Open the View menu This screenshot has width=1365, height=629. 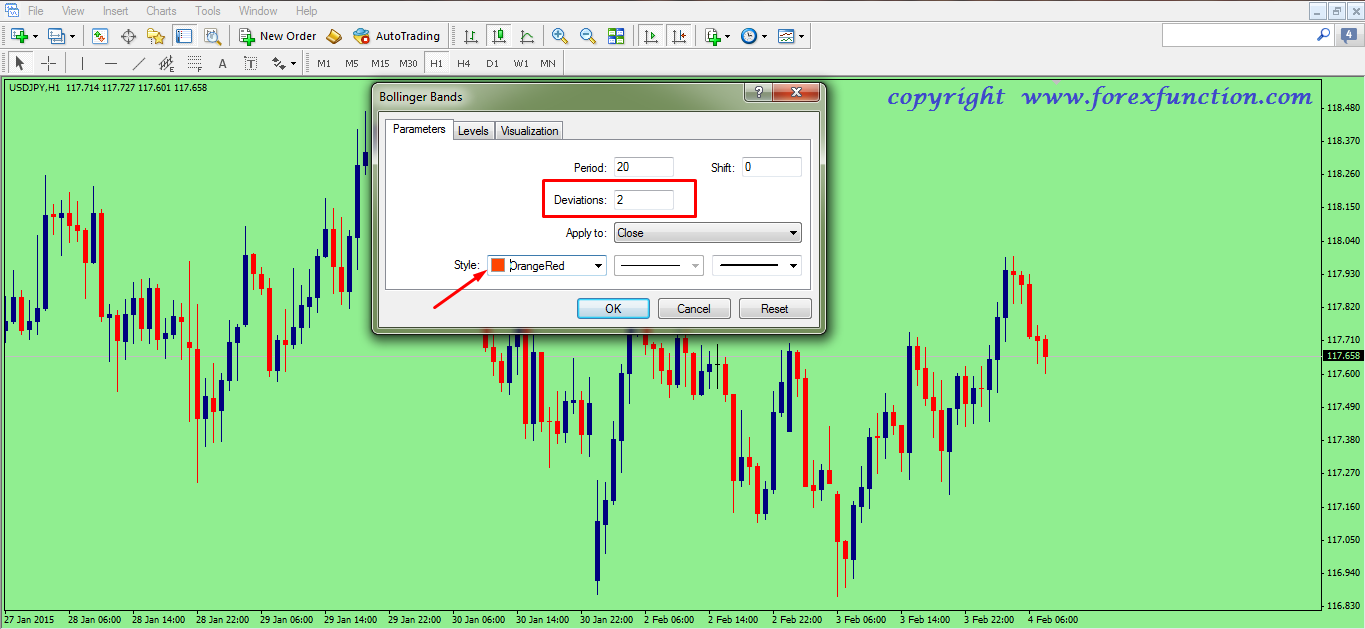click(73, 11)
